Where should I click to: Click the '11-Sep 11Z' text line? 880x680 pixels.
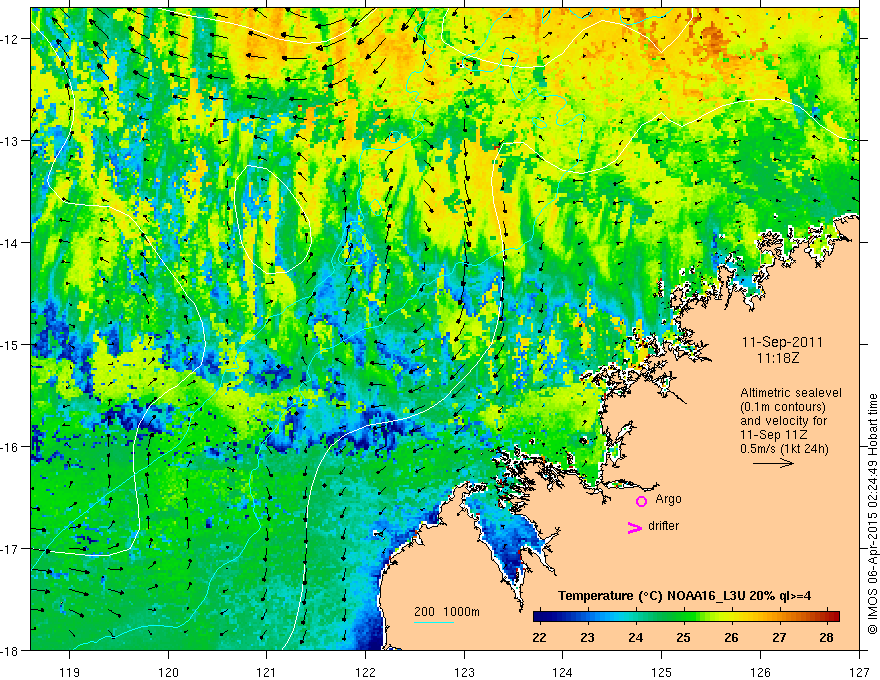pos(776,435)
